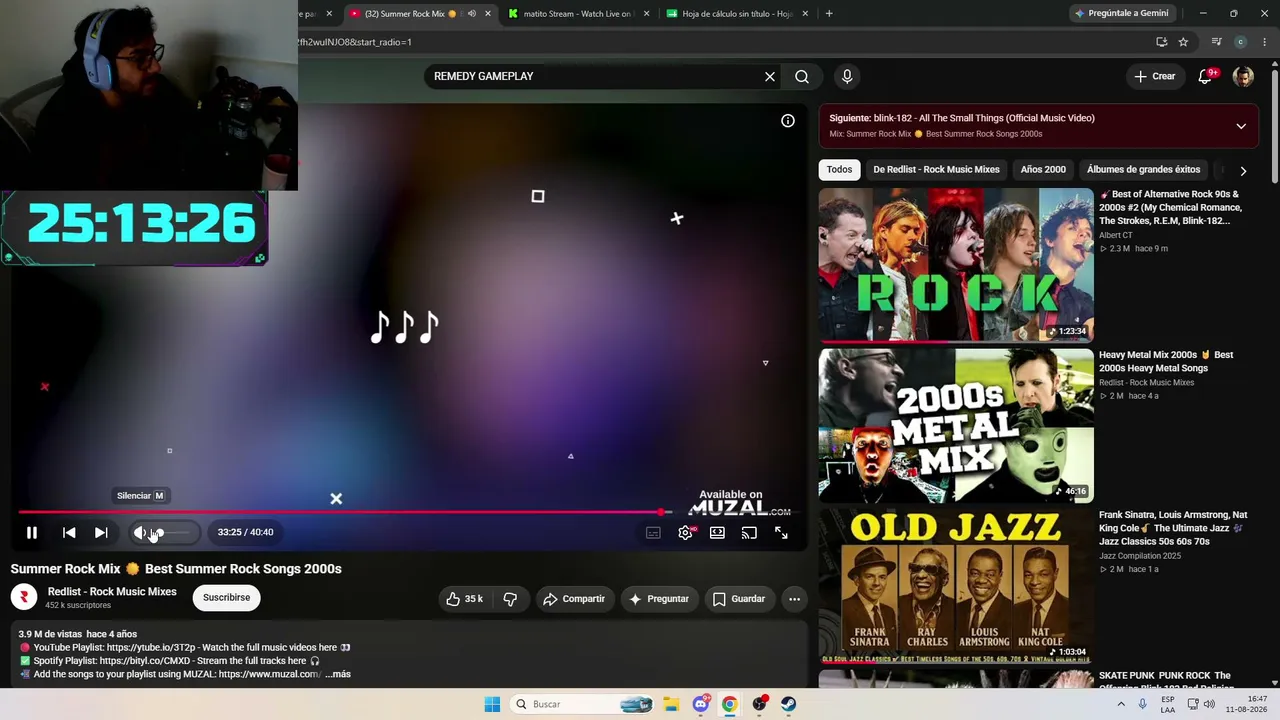The height and width of the screenshot is (720, 1280).
Task: Open YouTube notifications bell
Action: [1205, 76]
